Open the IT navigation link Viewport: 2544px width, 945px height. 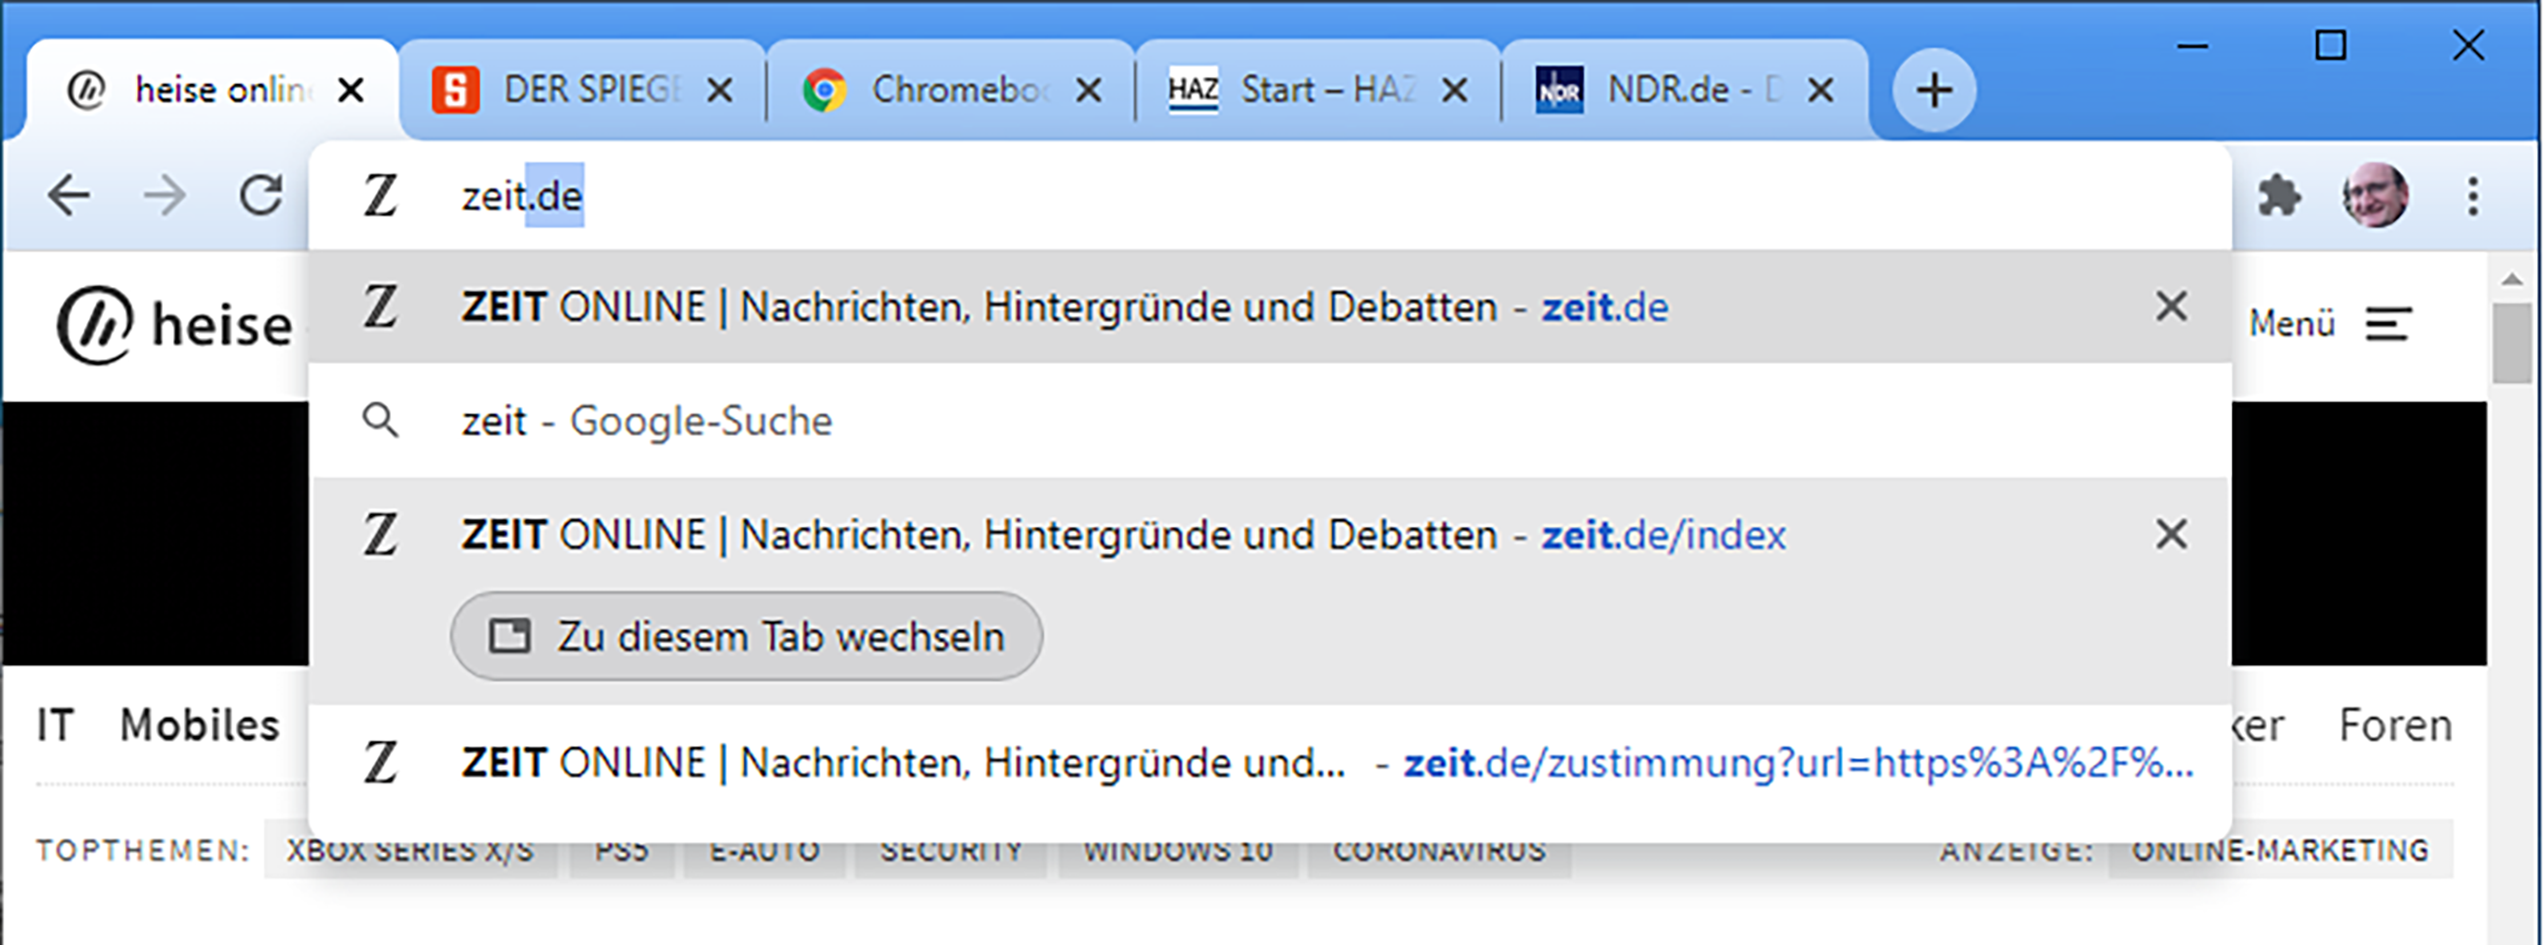point(56,726)
